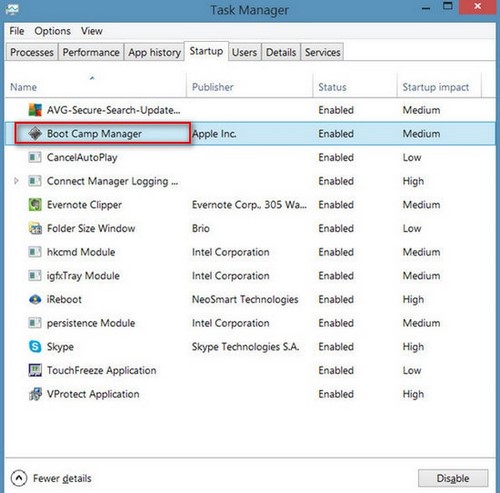This screenshot has width=500, height=493.
Task: Switch to the Performance tab
Action: (x=91, y=52)
